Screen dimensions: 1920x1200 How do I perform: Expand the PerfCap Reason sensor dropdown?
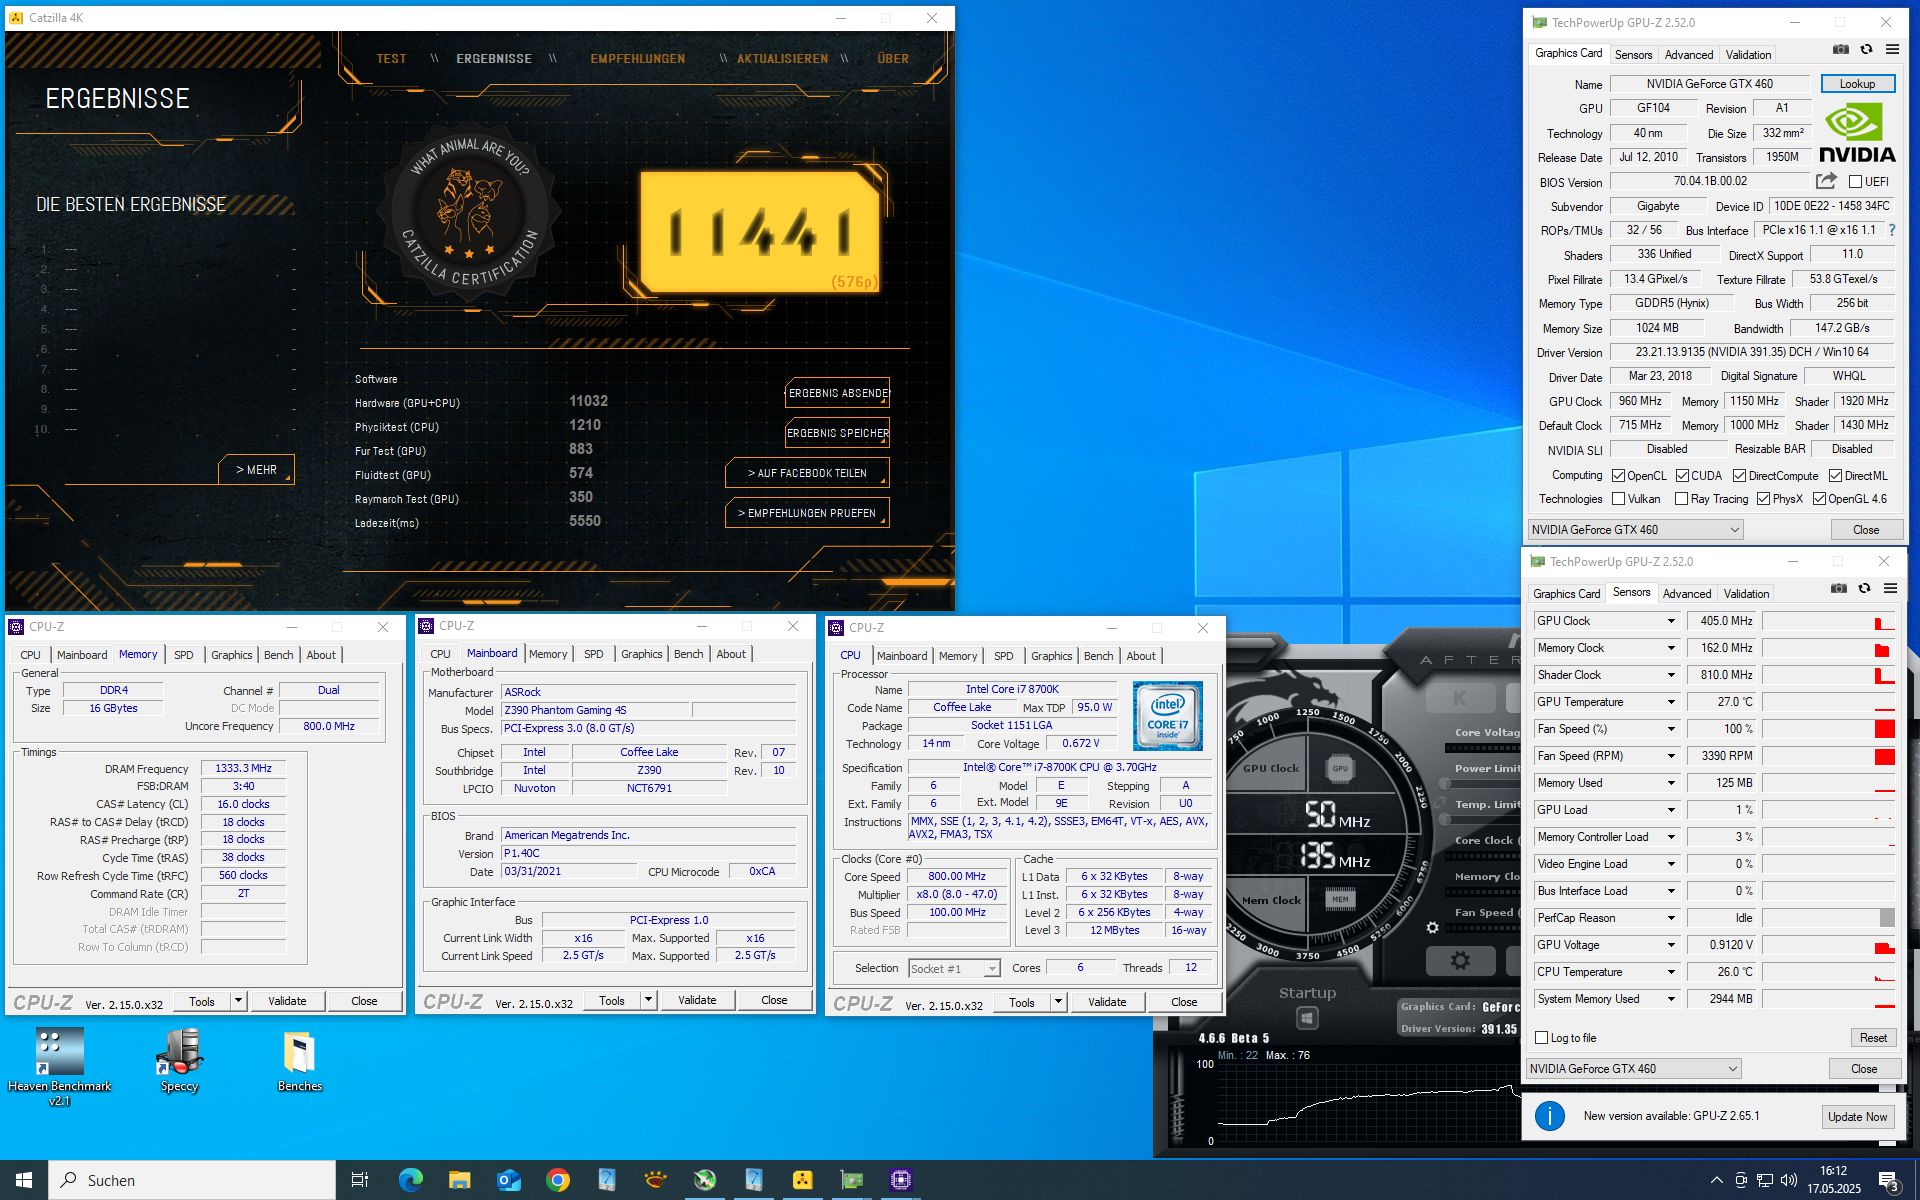point(1670,918)
